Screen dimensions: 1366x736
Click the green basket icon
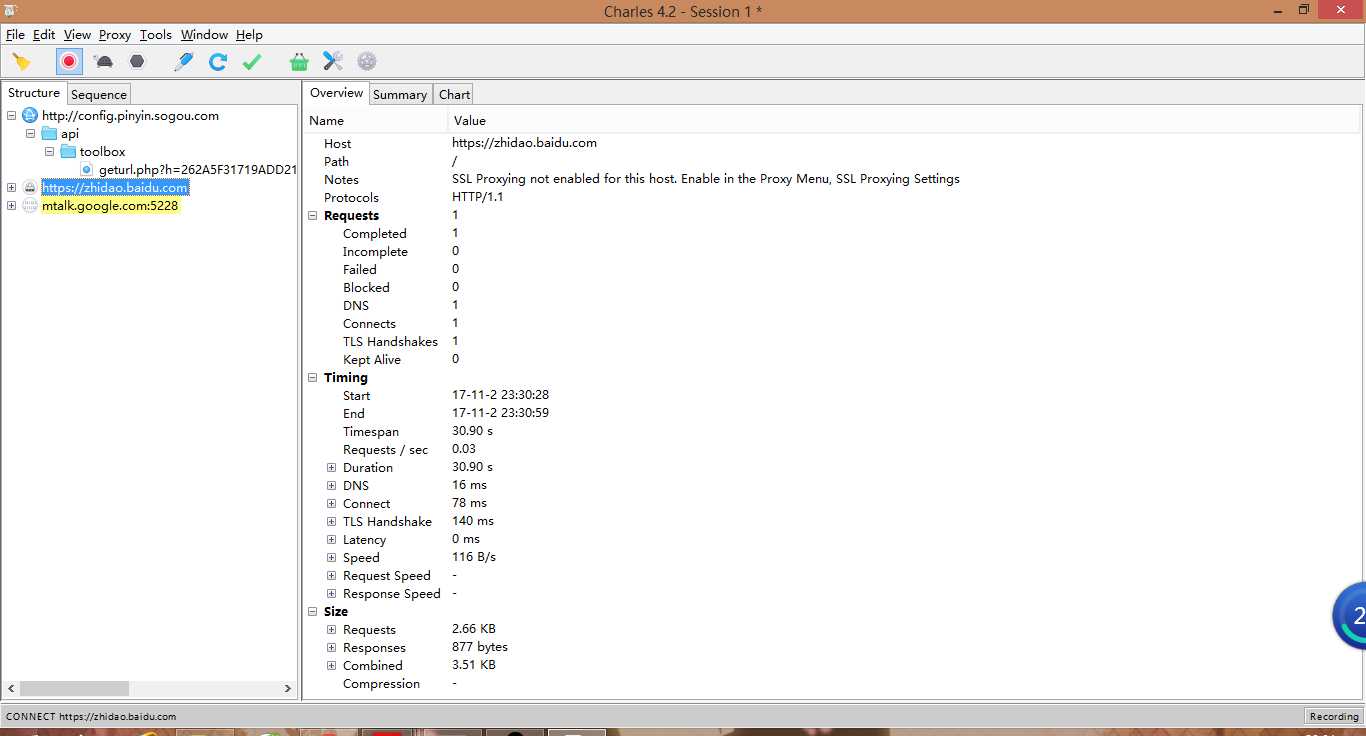tap(299, 62)
